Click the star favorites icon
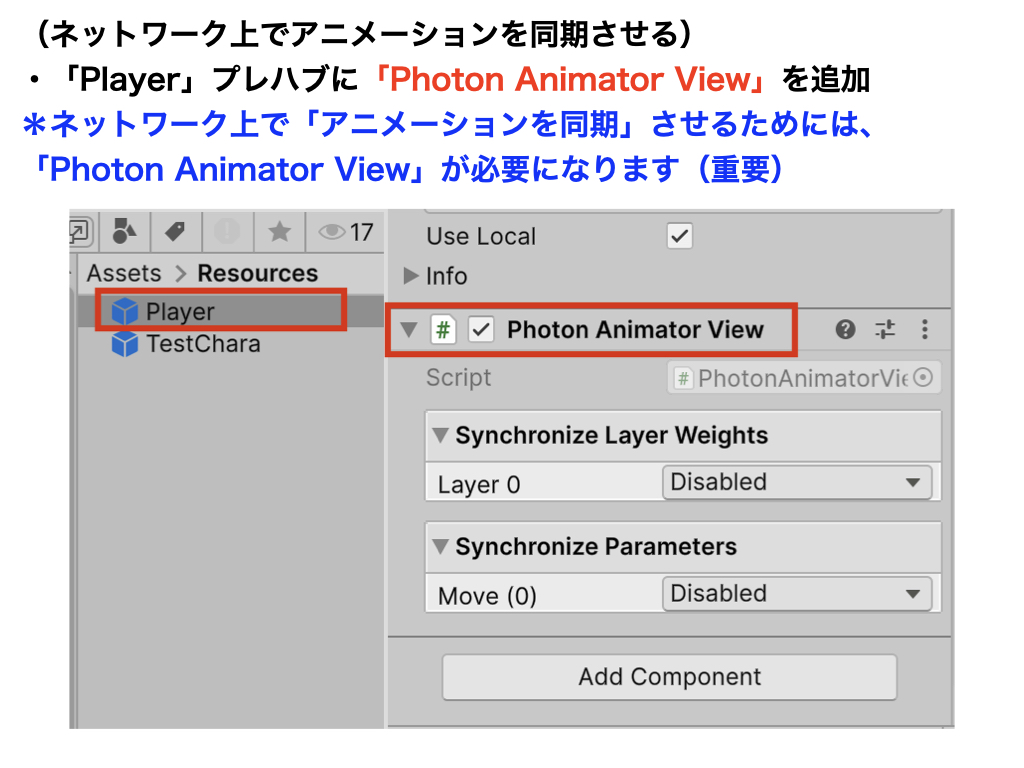This screenshot has height=768, width=1024. [280, 231]
